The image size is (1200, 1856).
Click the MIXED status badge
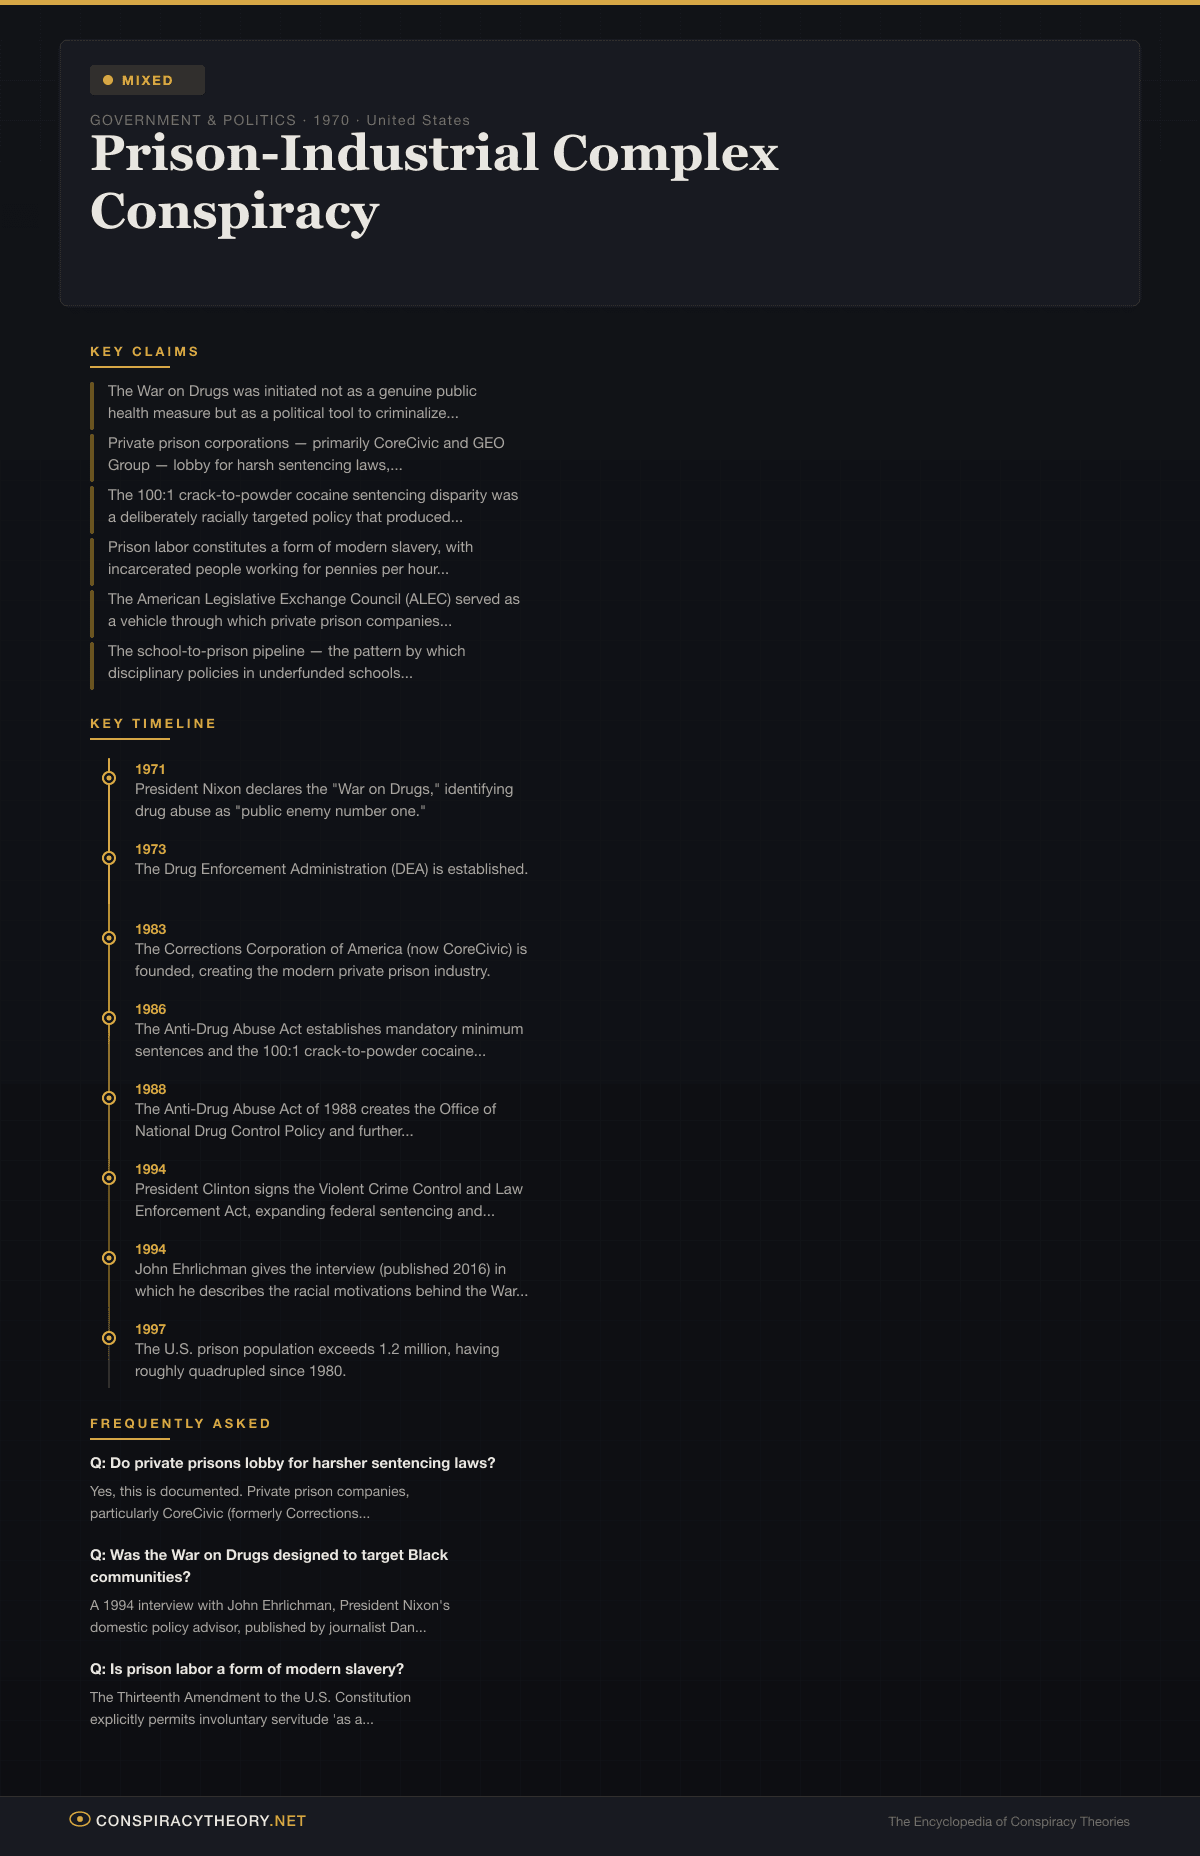(x=147, y=80)
